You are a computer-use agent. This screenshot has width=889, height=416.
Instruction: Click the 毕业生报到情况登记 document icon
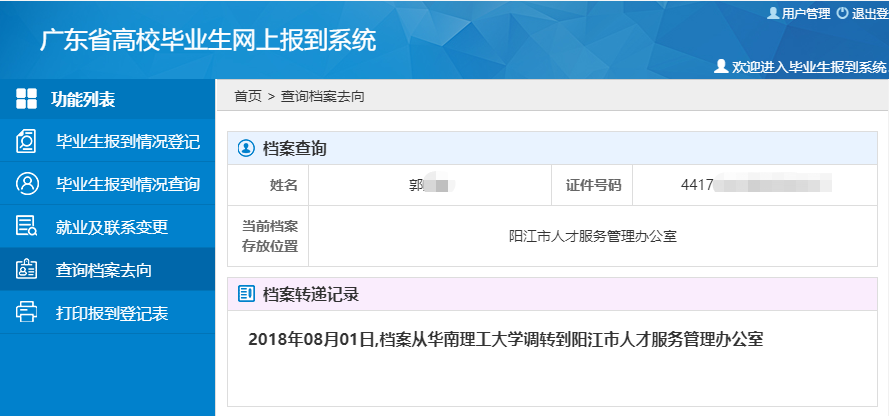coord(27,141)
